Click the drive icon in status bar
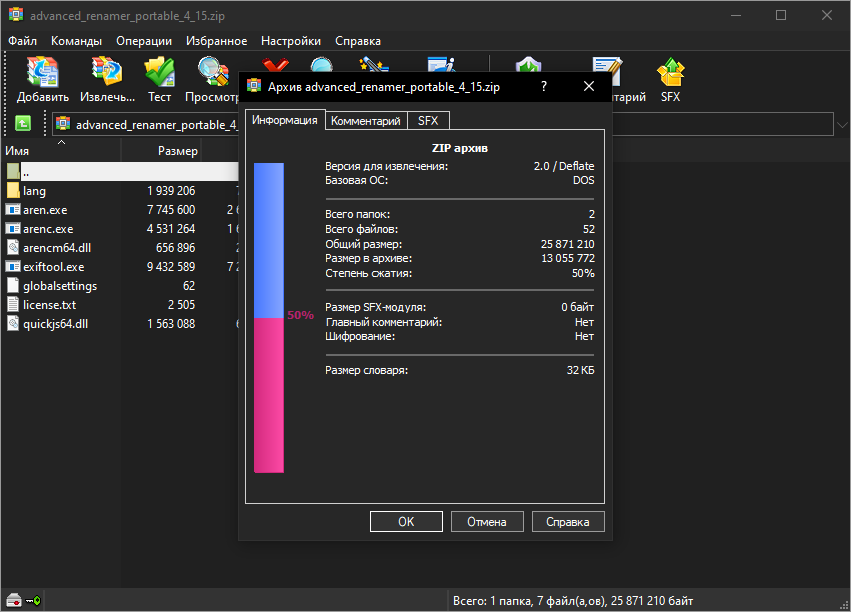Viewport: 851px width, 612px height. 14,600
